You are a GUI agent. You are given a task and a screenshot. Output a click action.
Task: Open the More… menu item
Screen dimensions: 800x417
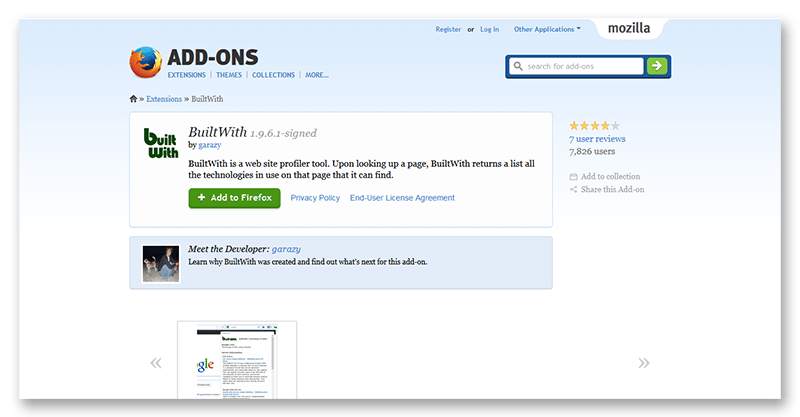[x=317, y=75]
